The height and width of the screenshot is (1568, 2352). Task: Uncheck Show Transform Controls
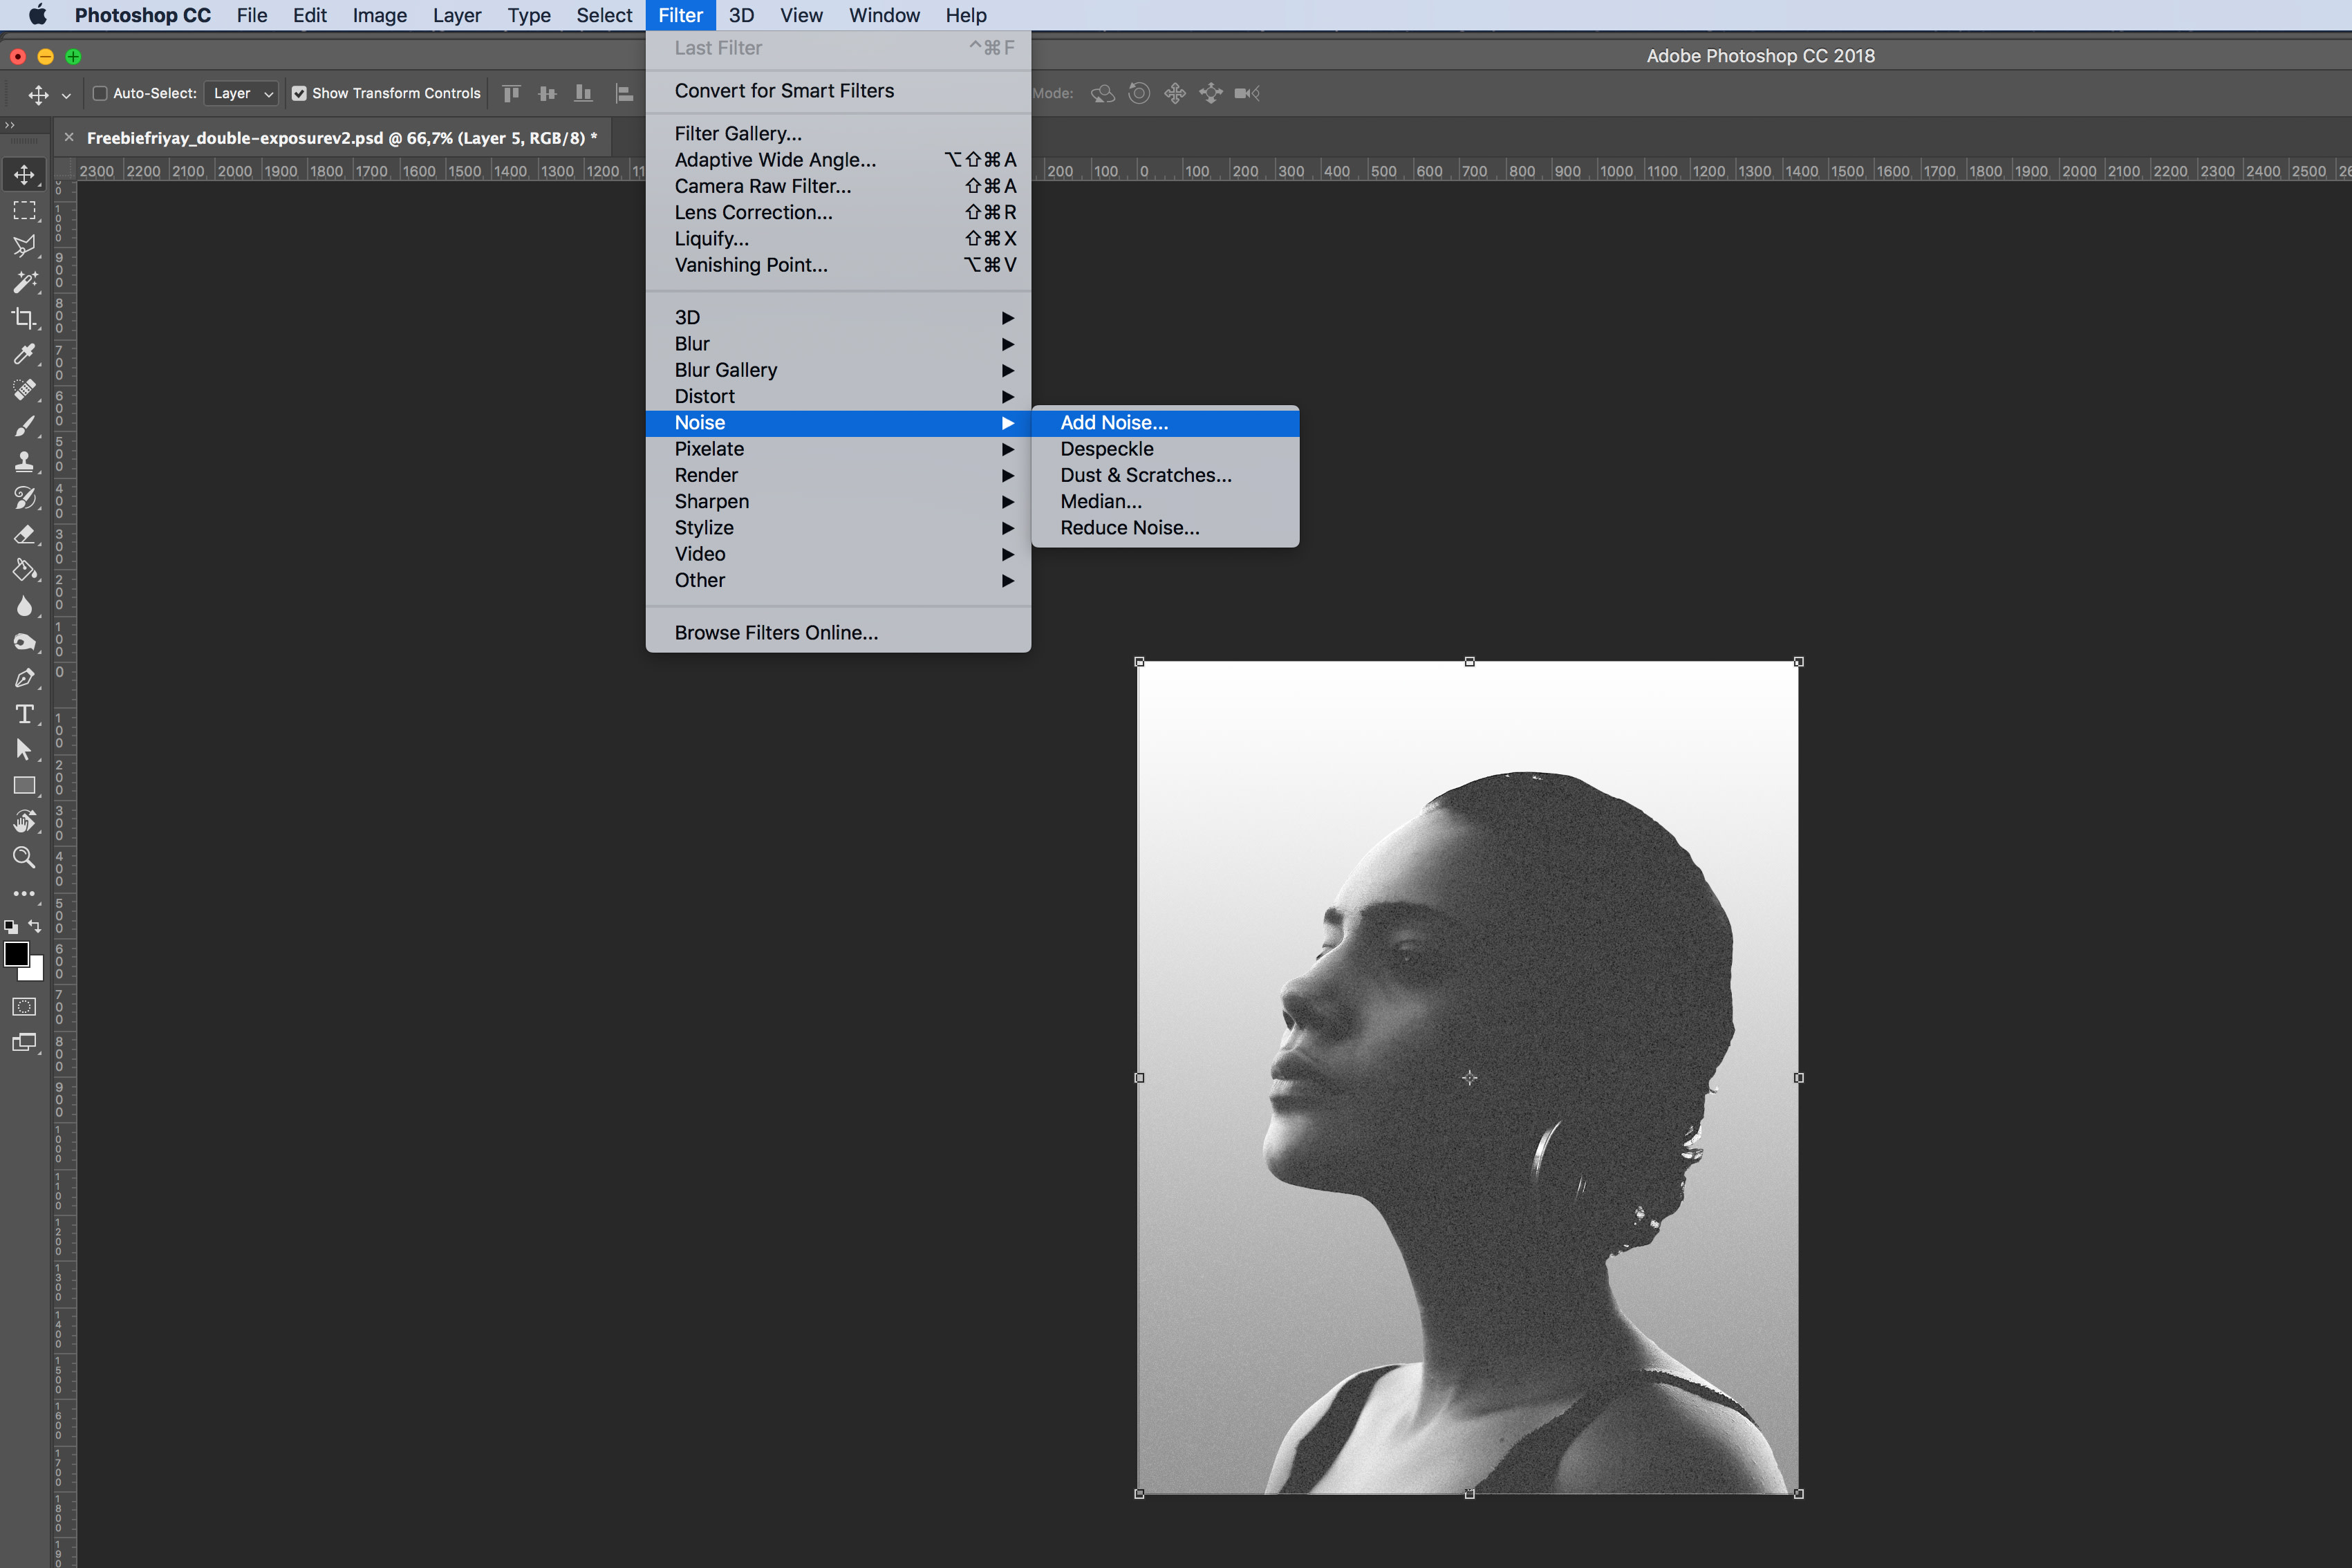299,93
